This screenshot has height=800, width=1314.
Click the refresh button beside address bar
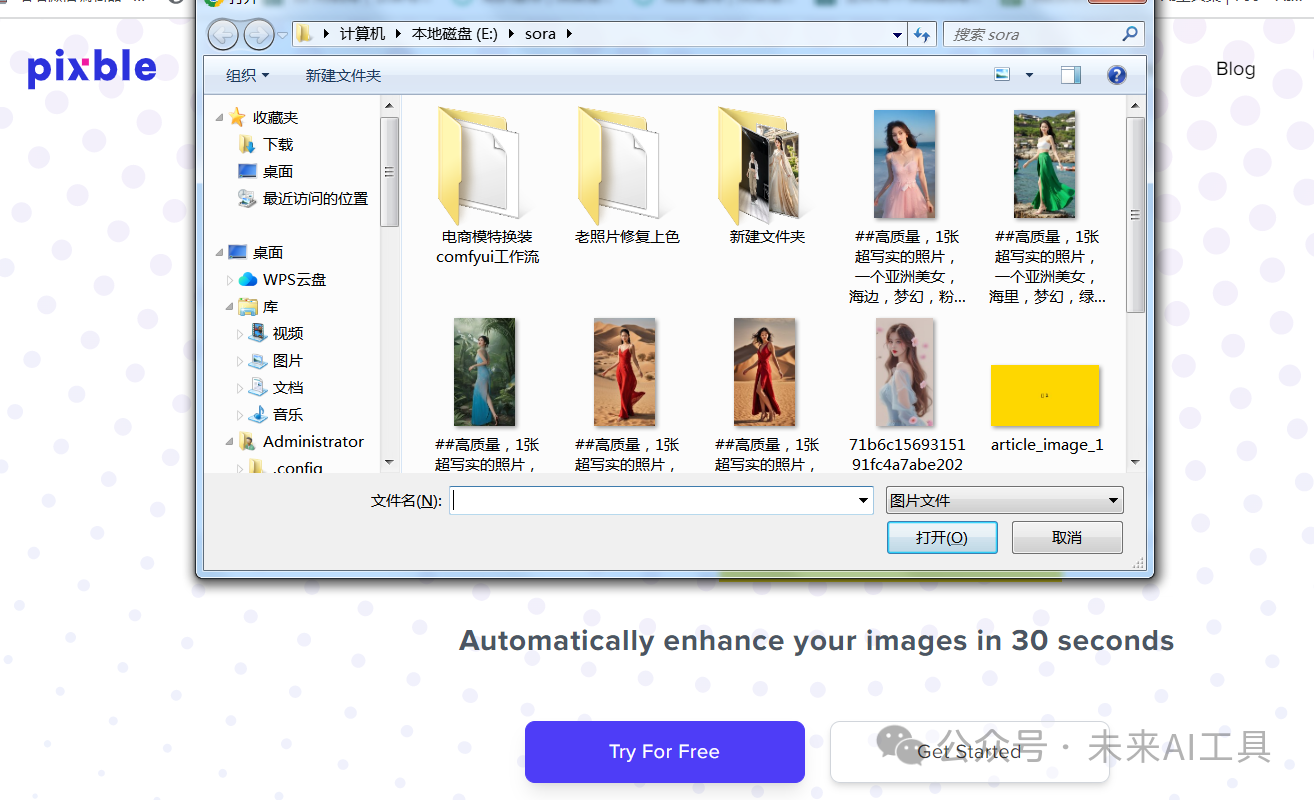[922, 35]
